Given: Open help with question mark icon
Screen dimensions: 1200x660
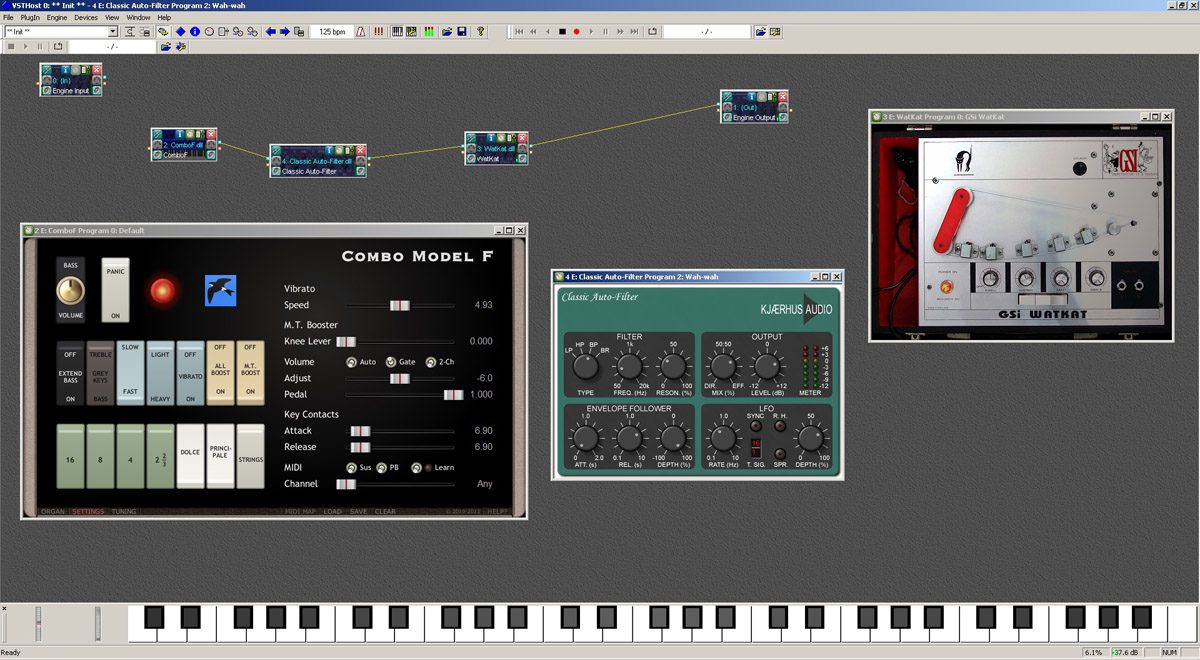Looking at the screenshot, I should (479, 32).
